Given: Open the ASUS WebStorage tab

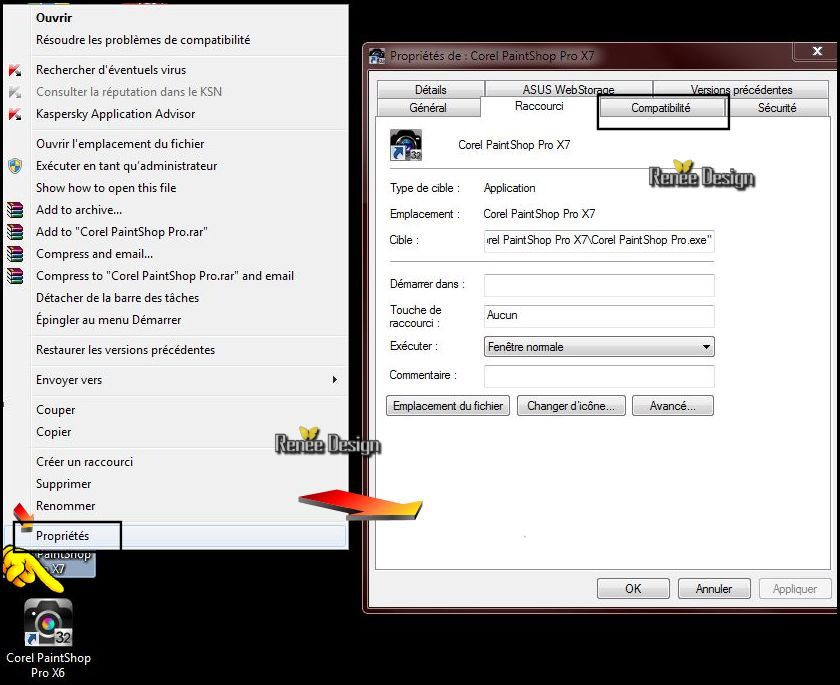Looking at the screenshot, I should 568,89.
